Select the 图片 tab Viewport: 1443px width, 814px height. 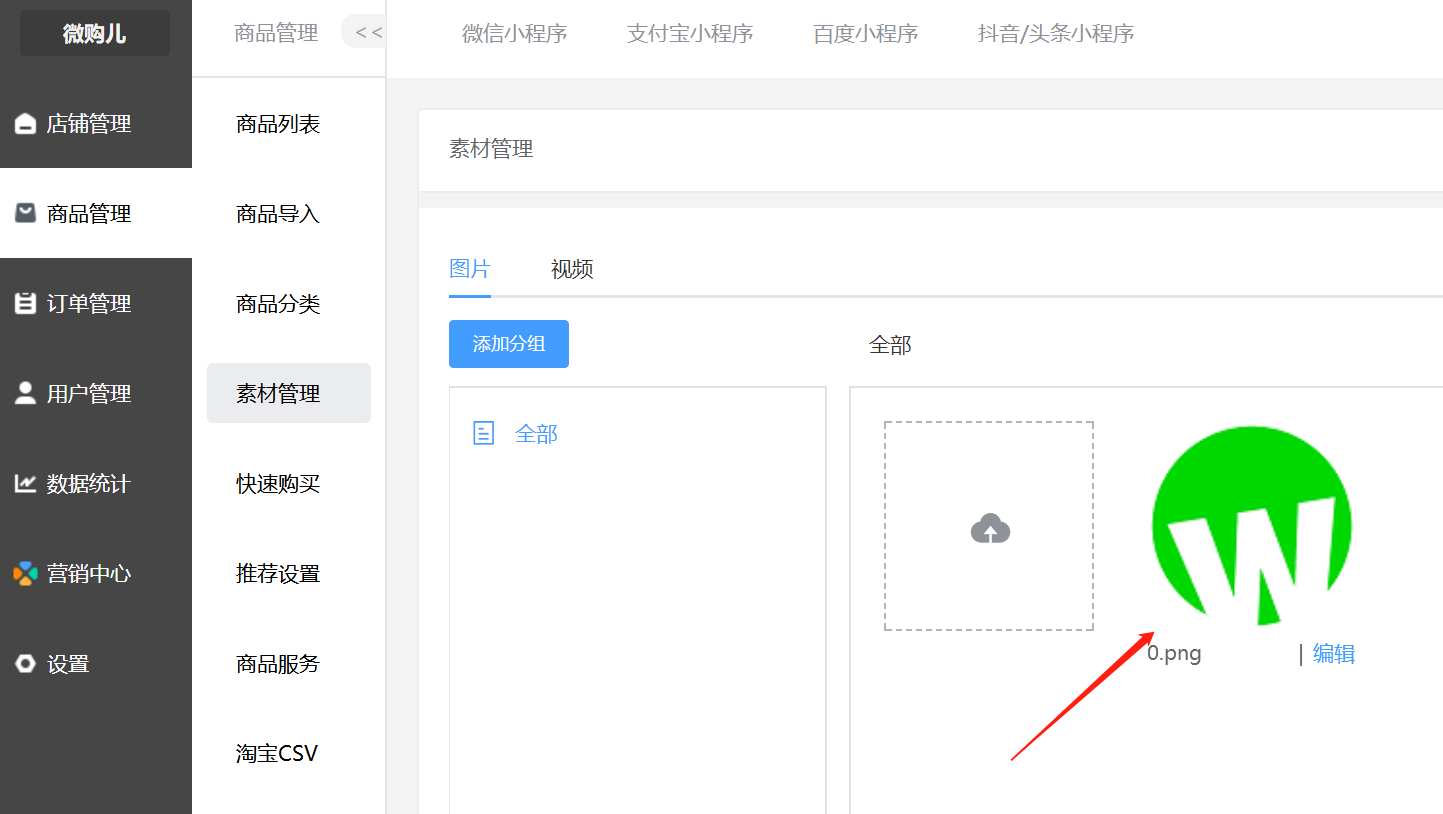[x=470, y=268]
